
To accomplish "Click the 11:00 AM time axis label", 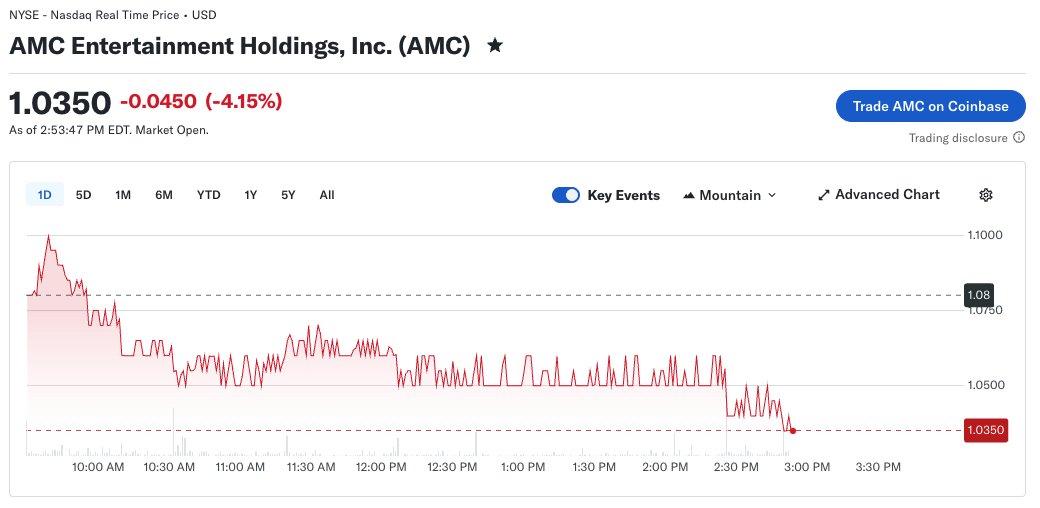I will click(x=239, y=467).
